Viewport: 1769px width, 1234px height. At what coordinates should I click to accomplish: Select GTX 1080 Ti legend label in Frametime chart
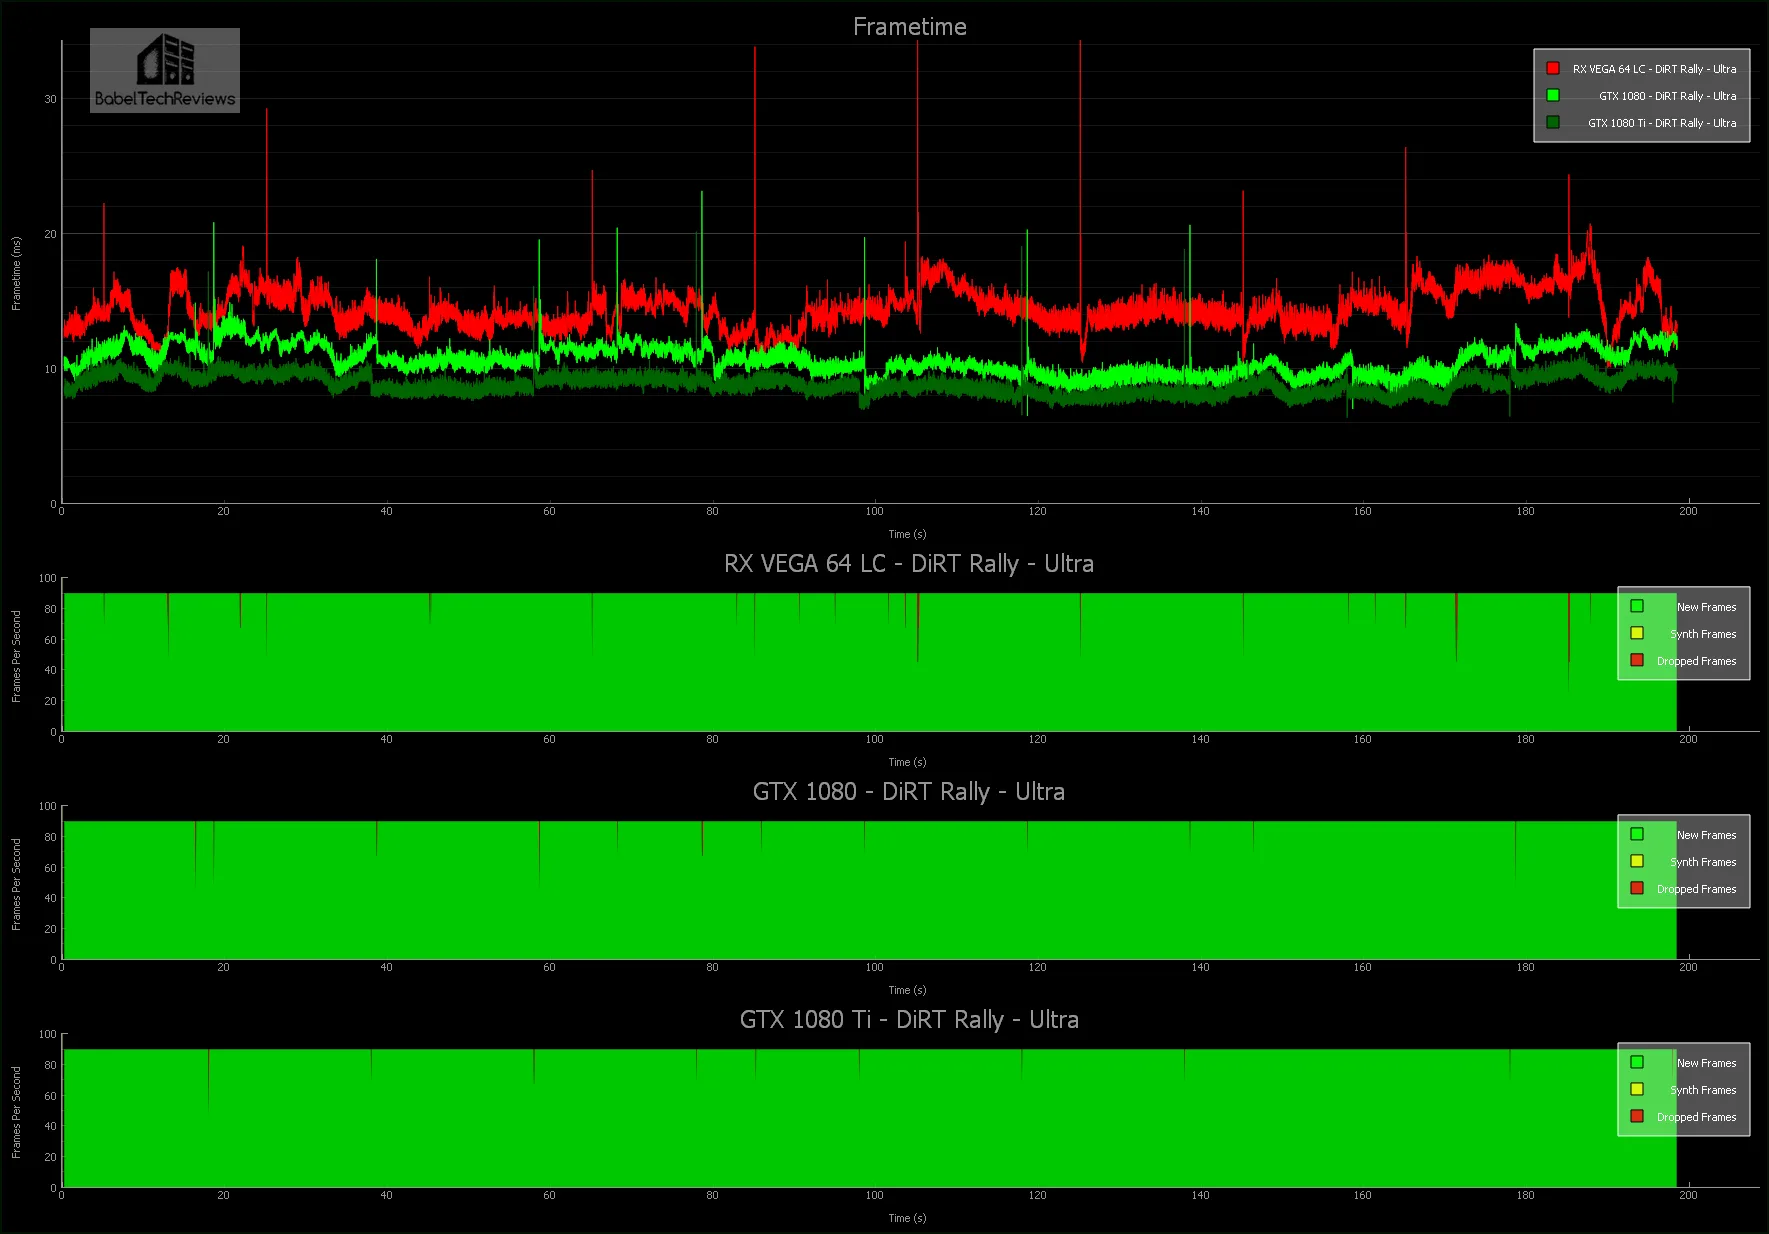point(1661,123)
